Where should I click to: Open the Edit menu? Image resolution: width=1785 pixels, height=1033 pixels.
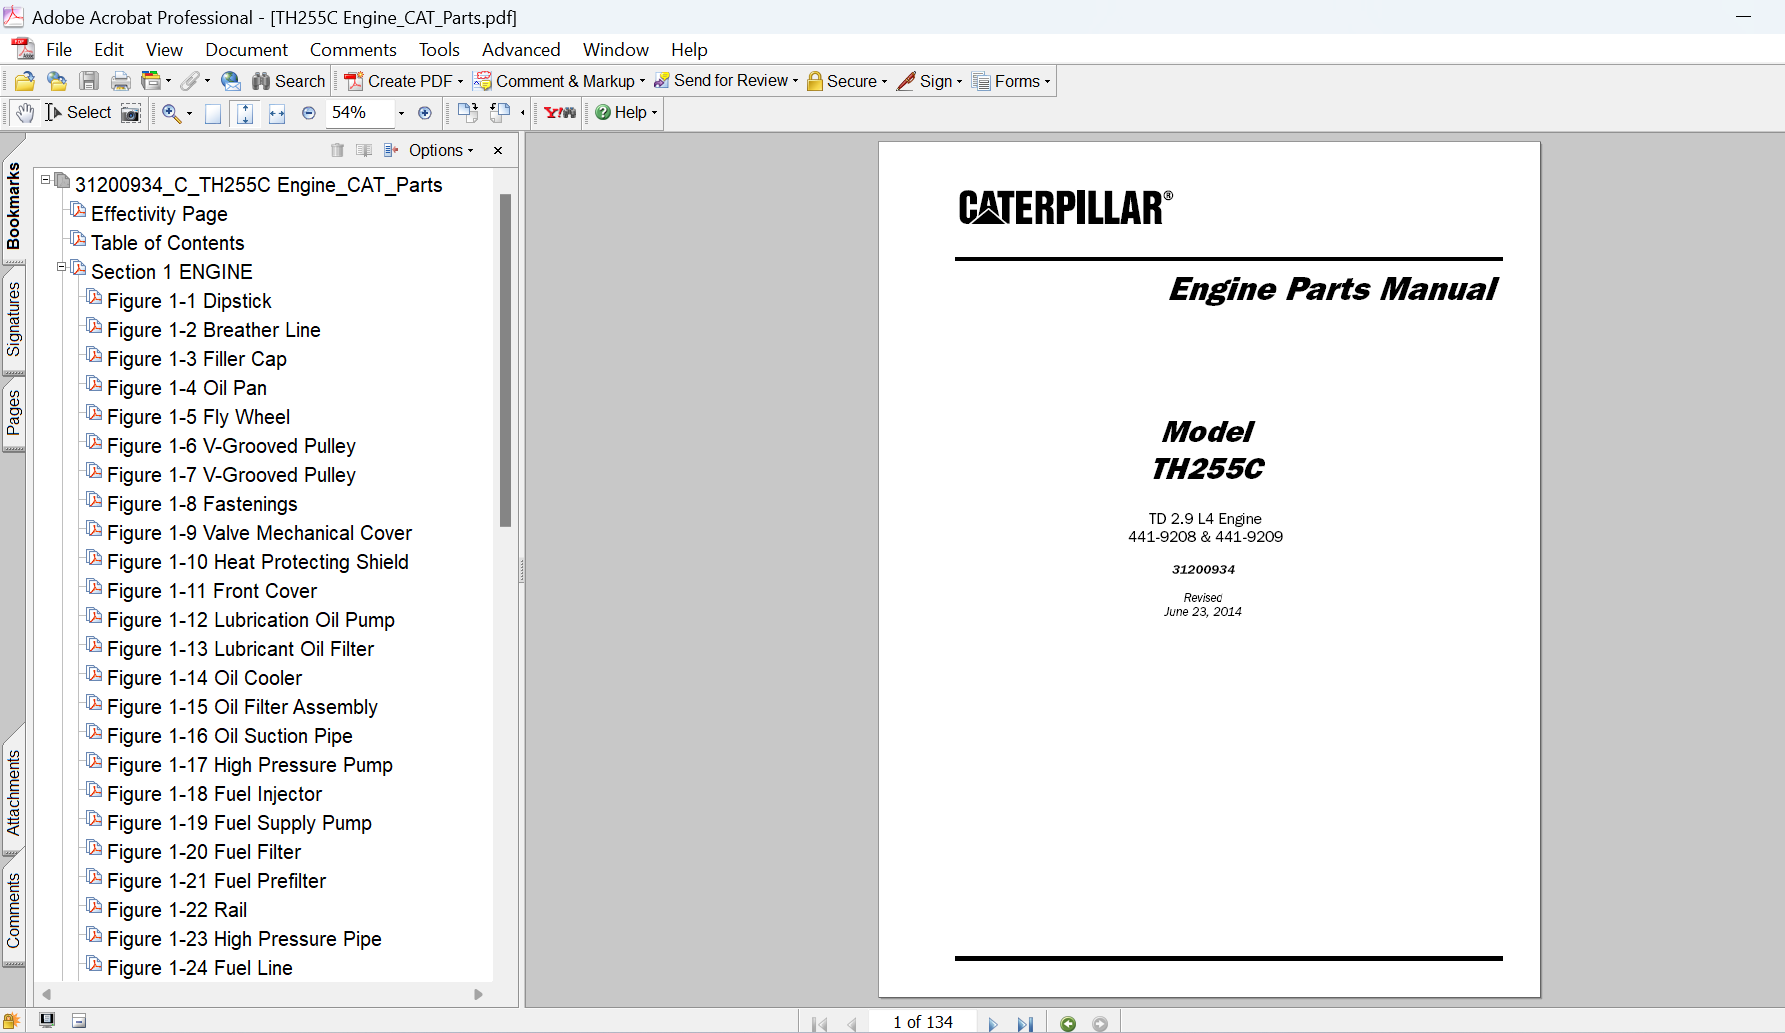(x=109, y=49)
